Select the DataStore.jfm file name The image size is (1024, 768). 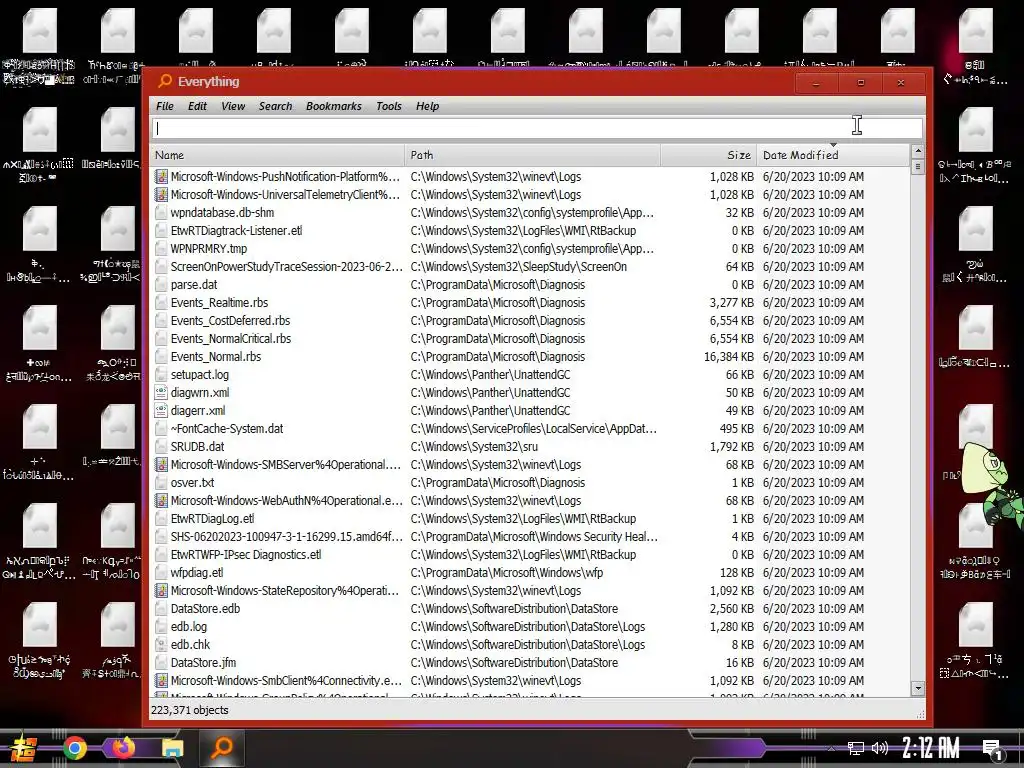point(203,662)
